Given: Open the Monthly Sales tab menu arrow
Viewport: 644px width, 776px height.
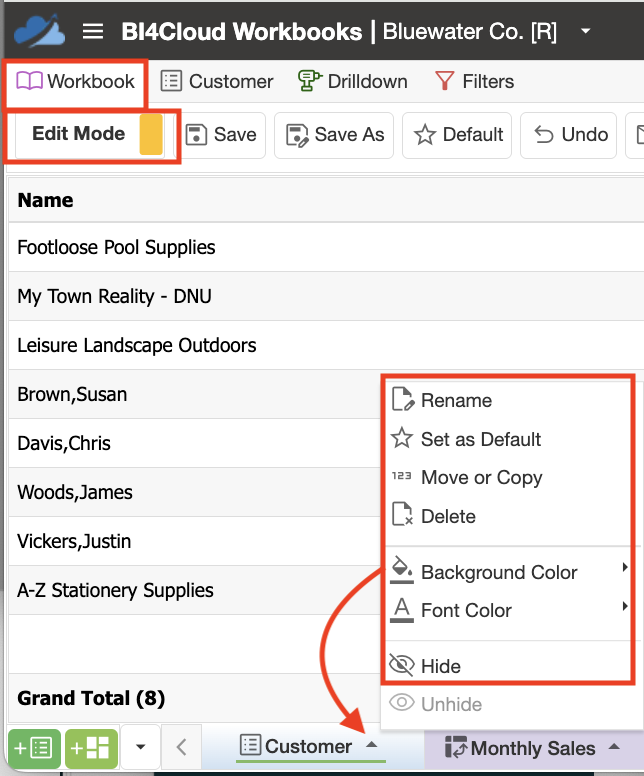Looking at the screenshot, I should click(x=614, y=746).
